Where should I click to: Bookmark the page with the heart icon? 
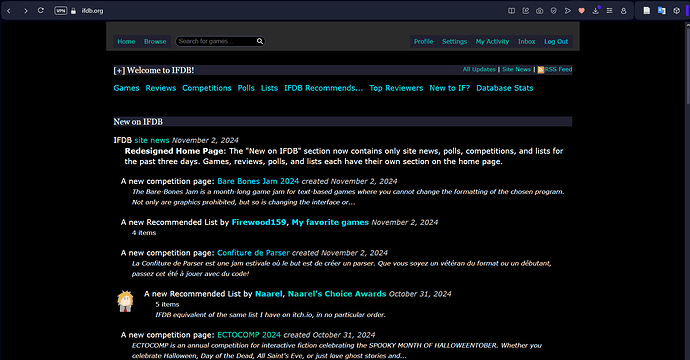pos(581,11)
